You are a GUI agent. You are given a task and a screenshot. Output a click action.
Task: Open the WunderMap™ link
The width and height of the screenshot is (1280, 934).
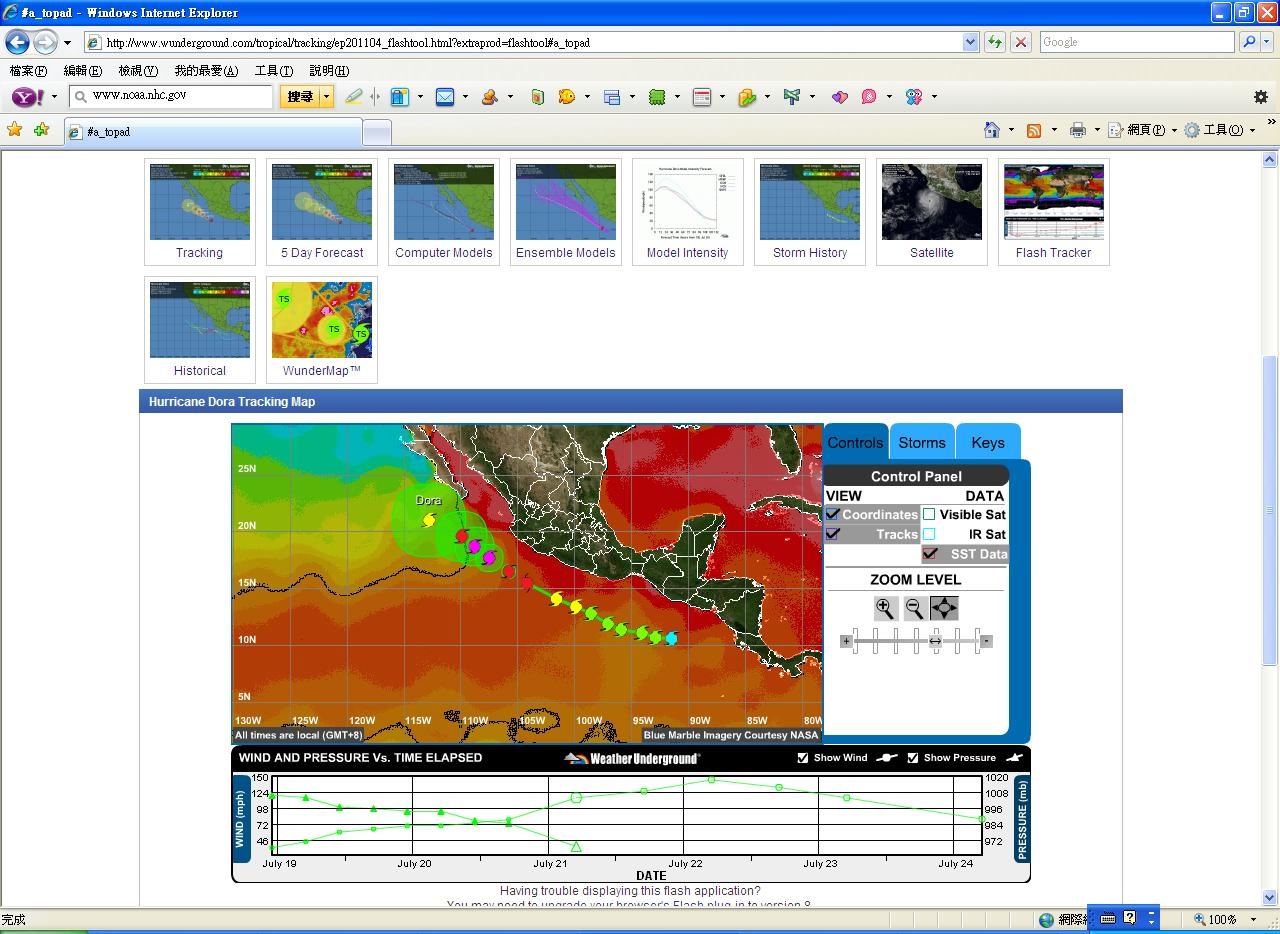coord(322,371)
